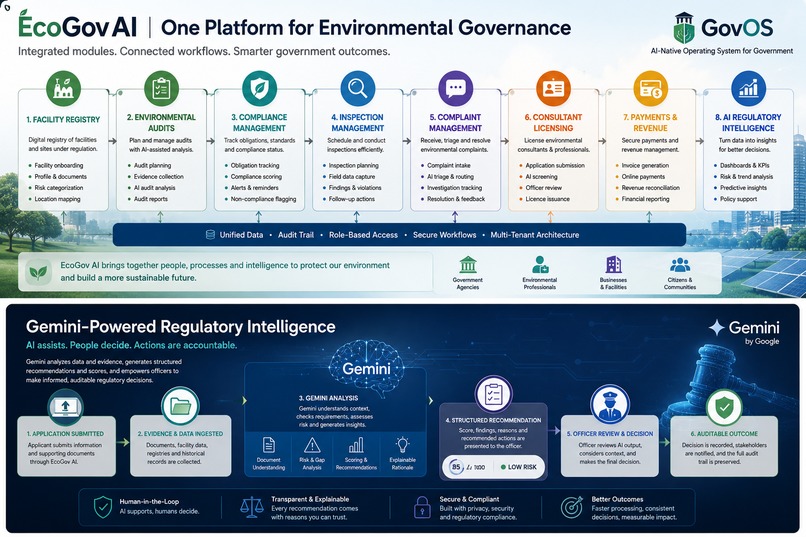Viewport: 806px width, 537px height.
Task: Click the Facility Registry factory icon
Action: pyautogui.click(x=64, y=88)
